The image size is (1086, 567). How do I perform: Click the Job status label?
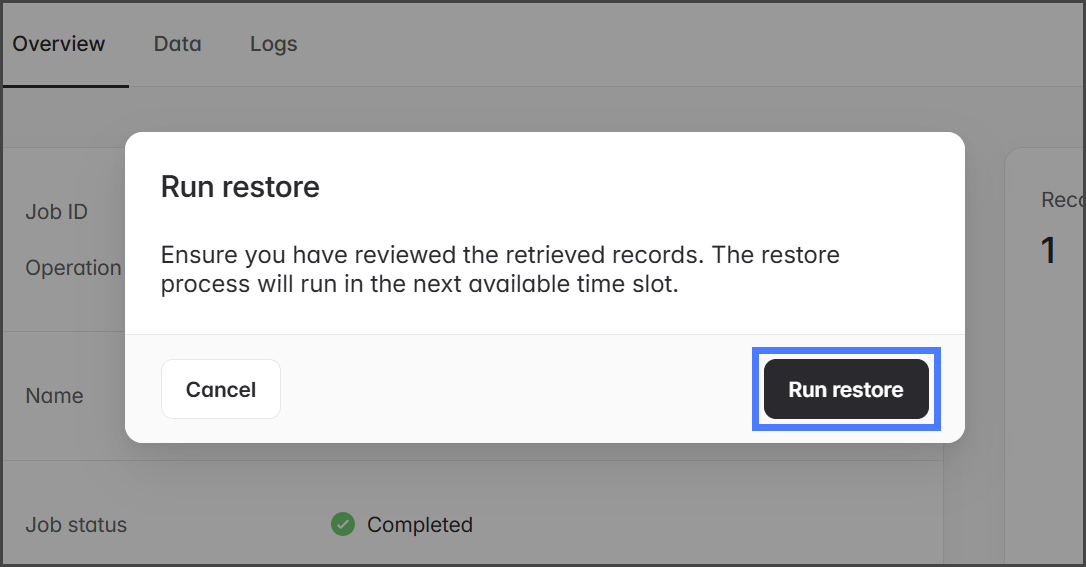76,524
